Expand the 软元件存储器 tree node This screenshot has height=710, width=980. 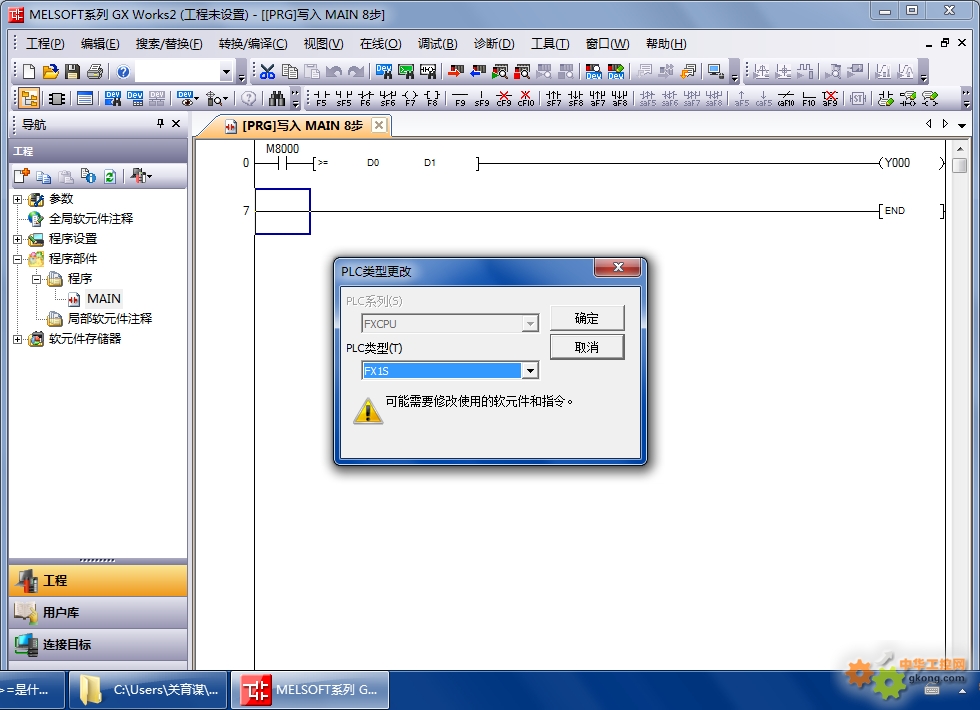click(18, 339)
